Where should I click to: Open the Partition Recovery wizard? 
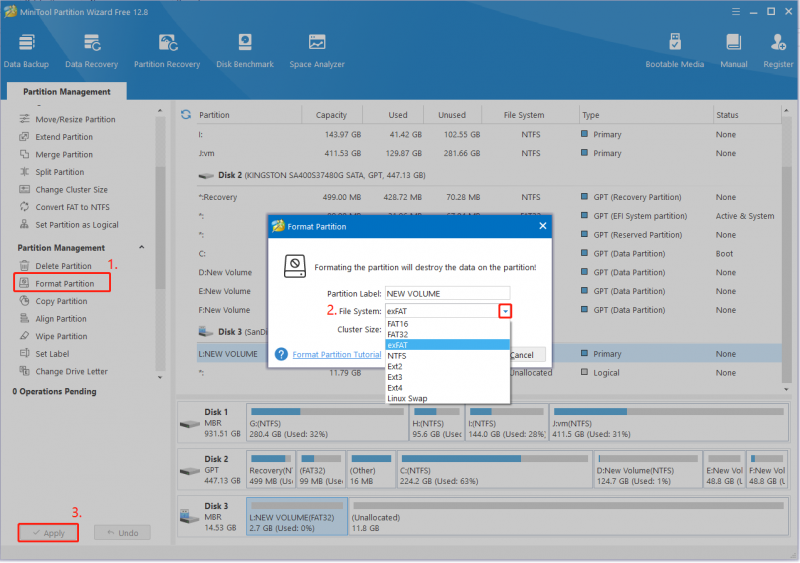(167, 51)
